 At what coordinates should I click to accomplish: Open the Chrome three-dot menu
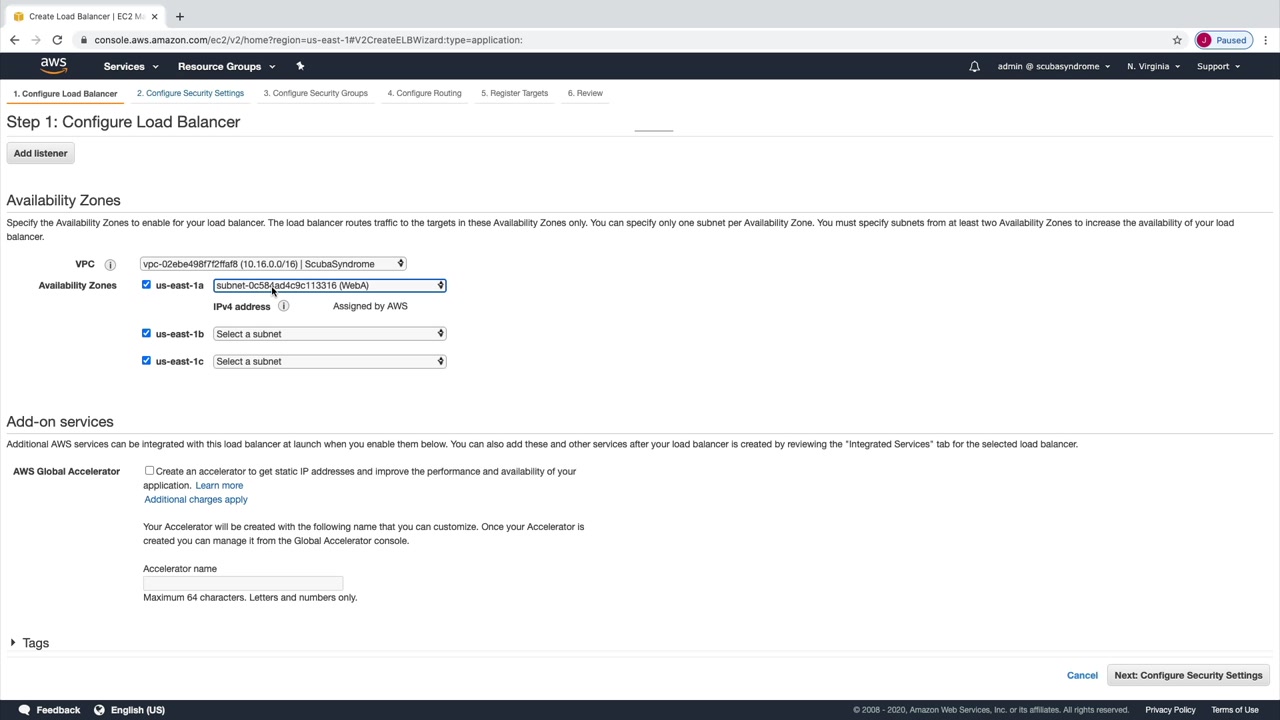click(x=1265, y=40)
